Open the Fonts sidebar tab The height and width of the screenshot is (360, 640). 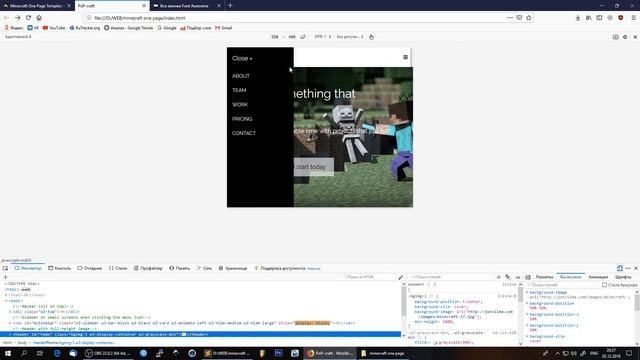pos(623,277)
